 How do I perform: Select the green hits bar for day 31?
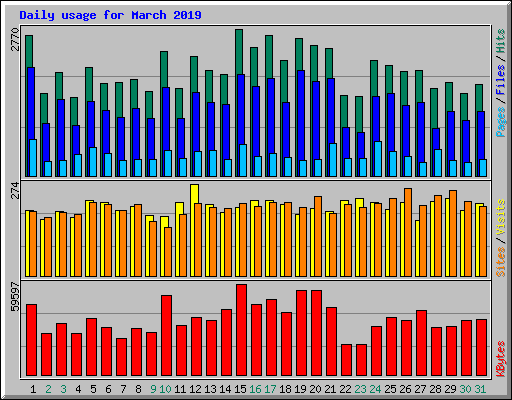479,97
